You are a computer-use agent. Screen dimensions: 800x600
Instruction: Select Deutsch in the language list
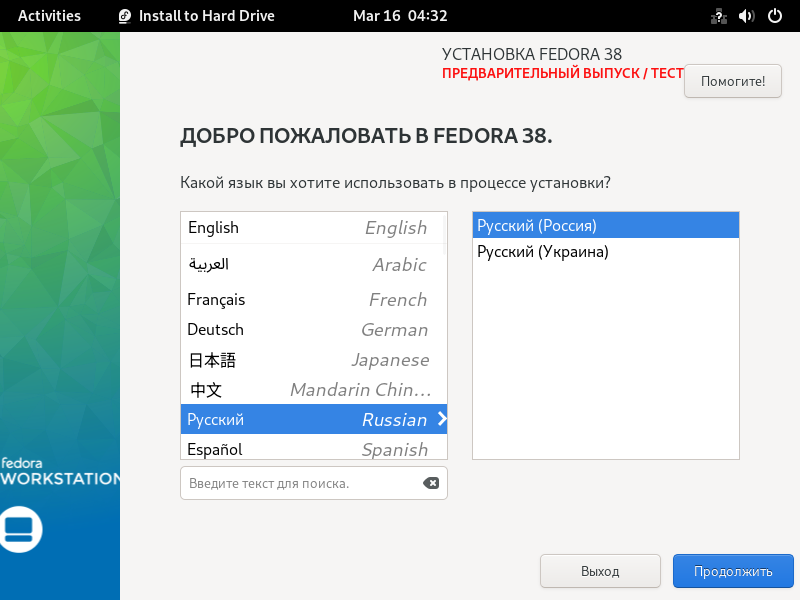point(313,330)
